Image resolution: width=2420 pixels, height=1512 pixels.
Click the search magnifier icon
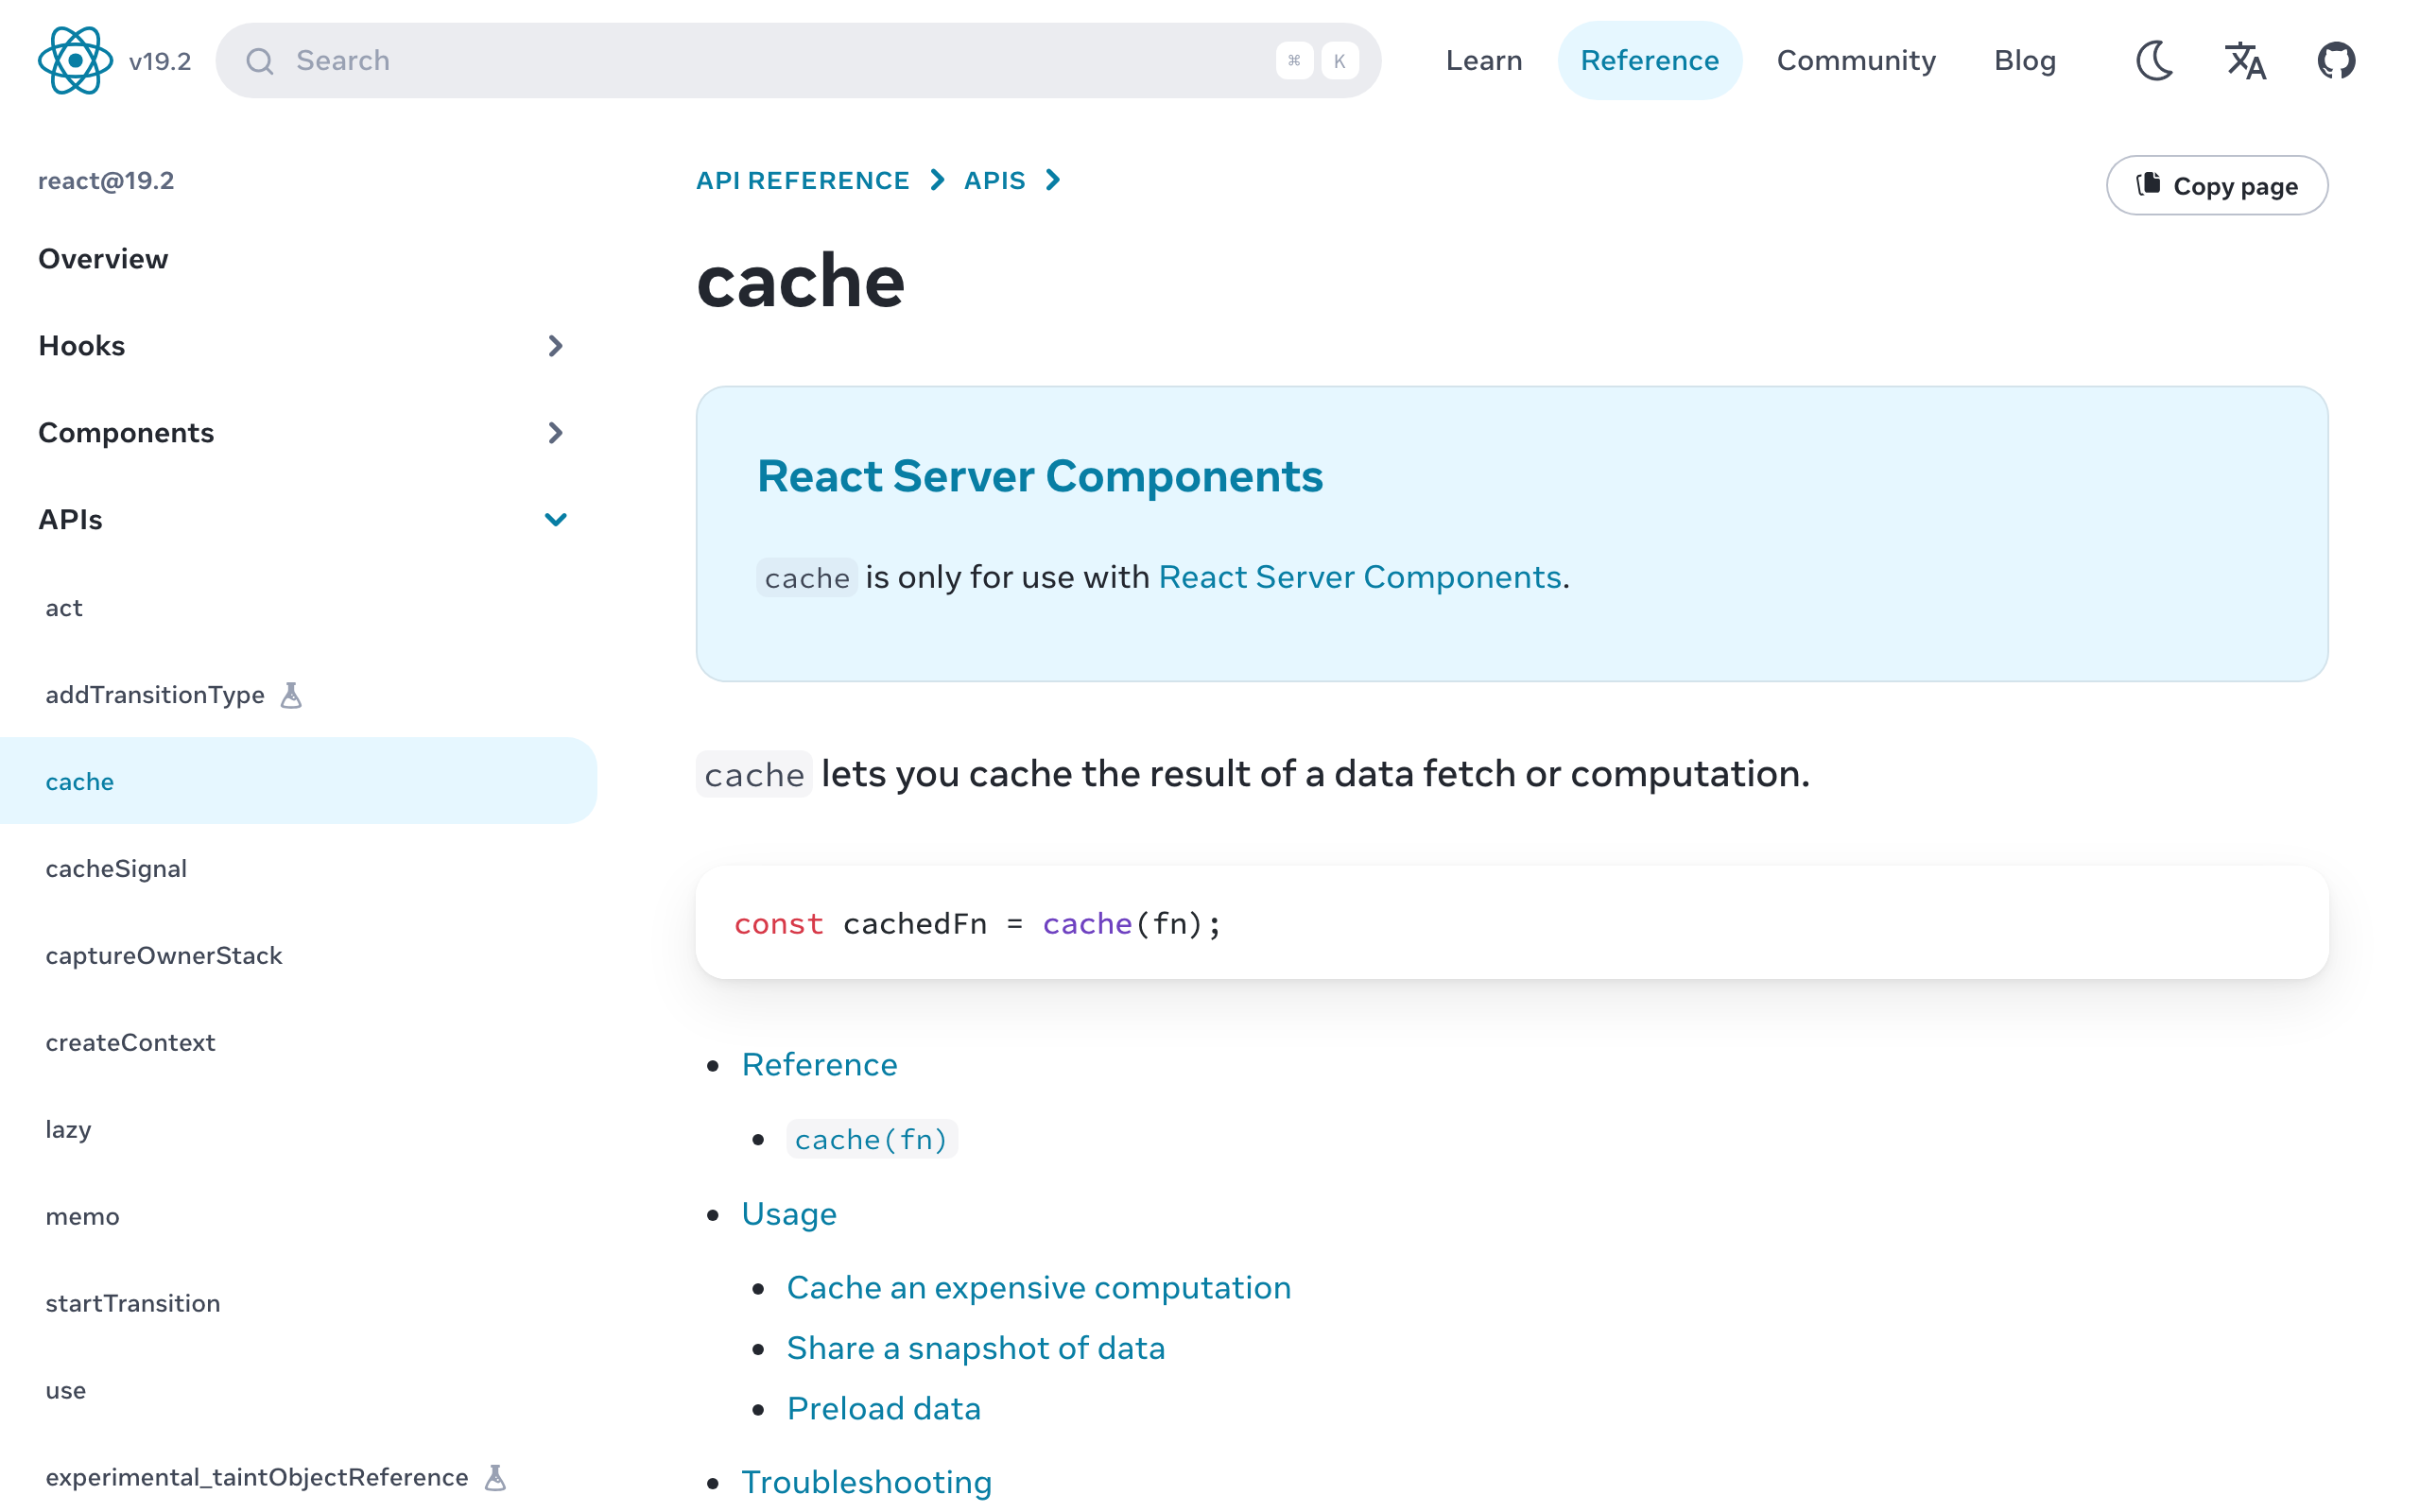tap(260, 61)
